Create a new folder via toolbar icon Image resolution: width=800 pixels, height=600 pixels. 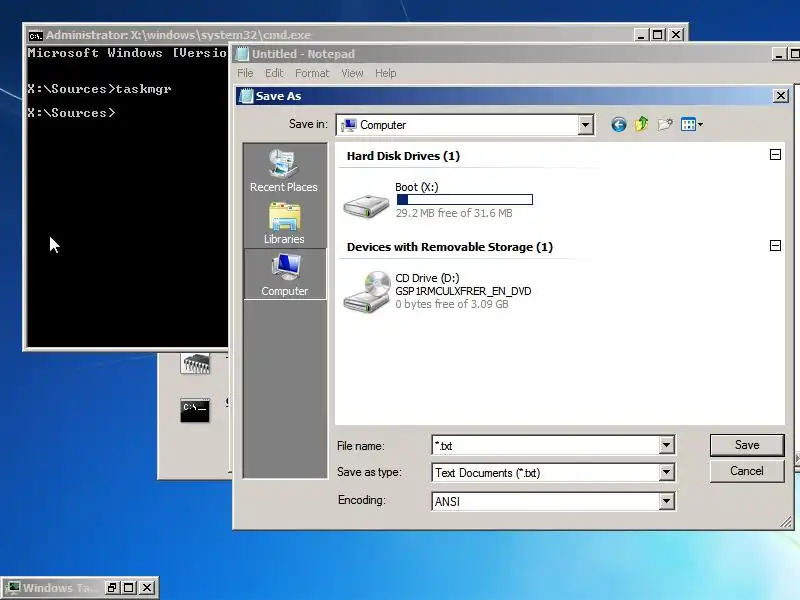pyautogui.click(x=665, y=124)
